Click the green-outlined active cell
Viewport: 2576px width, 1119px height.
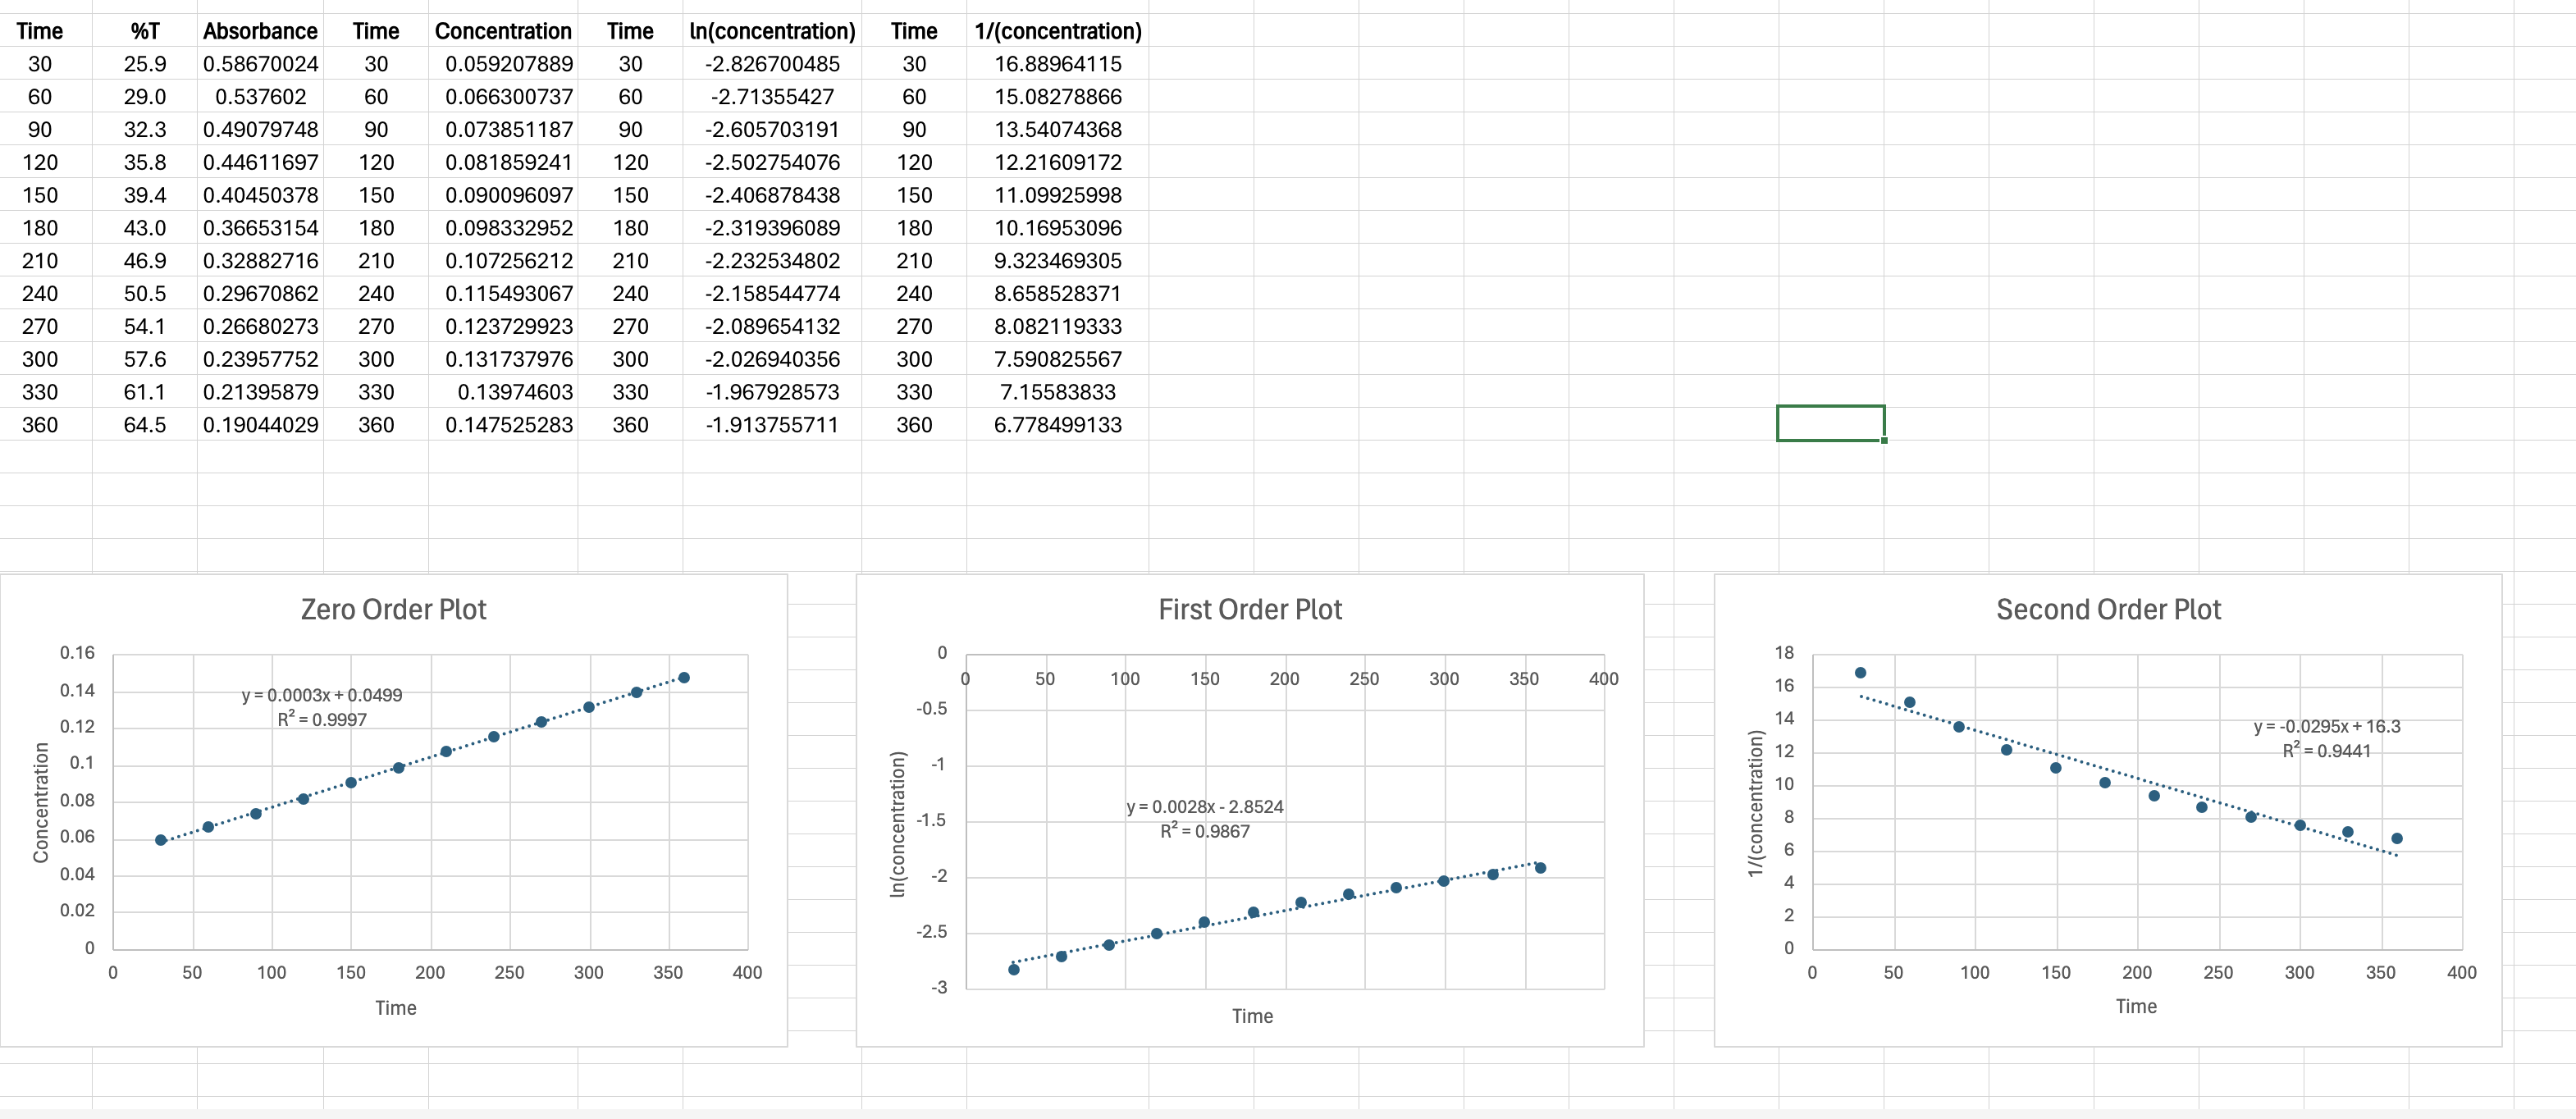click(x=1830, y=423)
